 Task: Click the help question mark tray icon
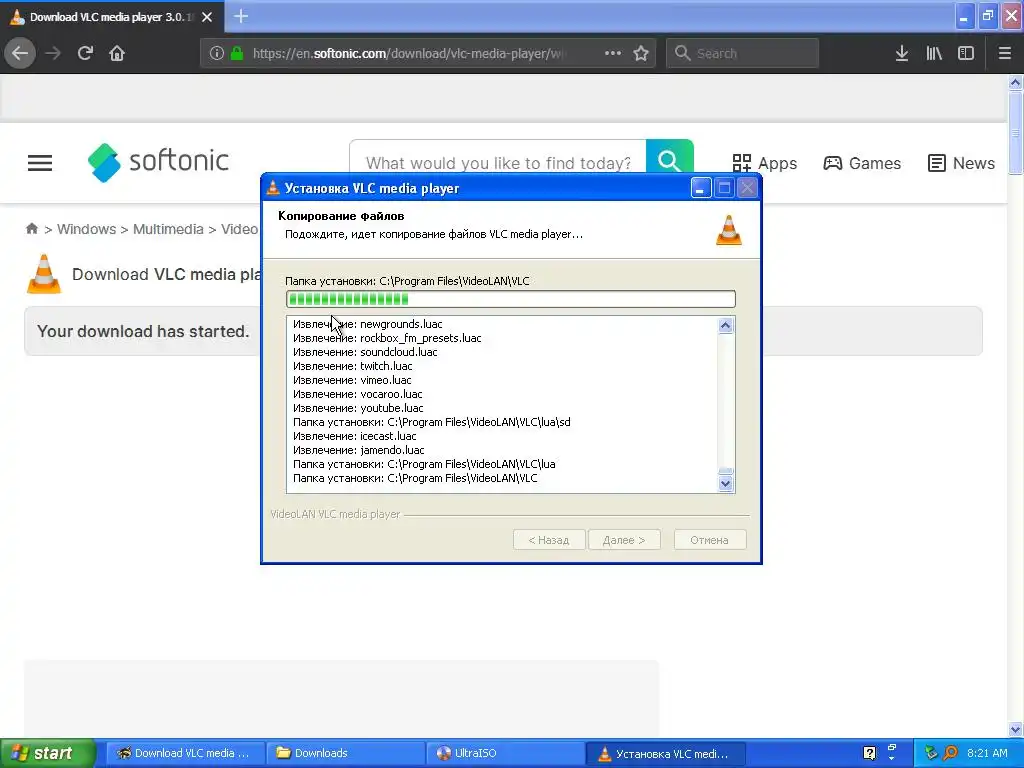click(869, 754)
